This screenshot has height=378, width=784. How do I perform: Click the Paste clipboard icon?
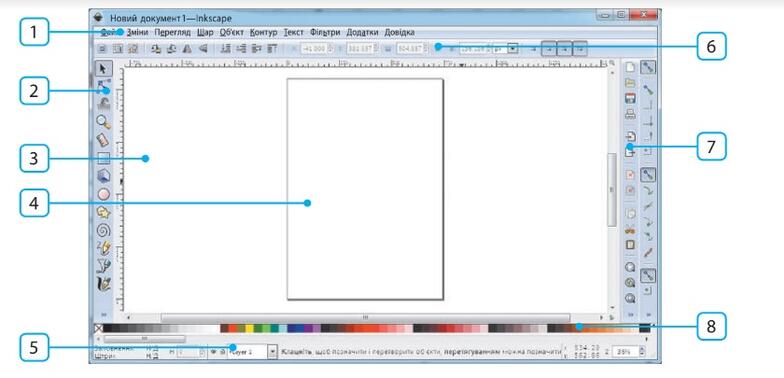point(630,245)
